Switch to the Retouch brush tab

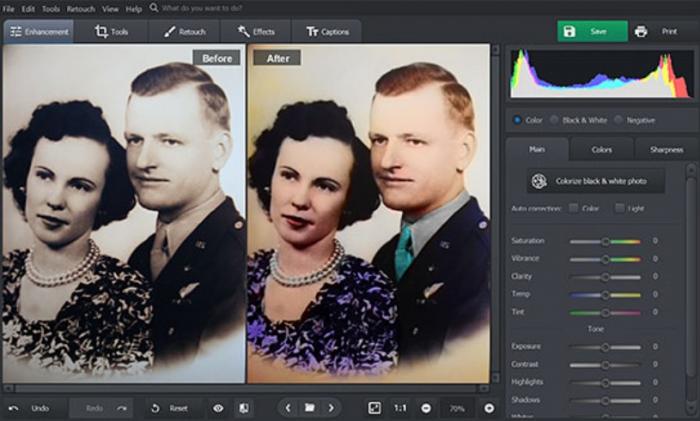(x=184, y=32)
